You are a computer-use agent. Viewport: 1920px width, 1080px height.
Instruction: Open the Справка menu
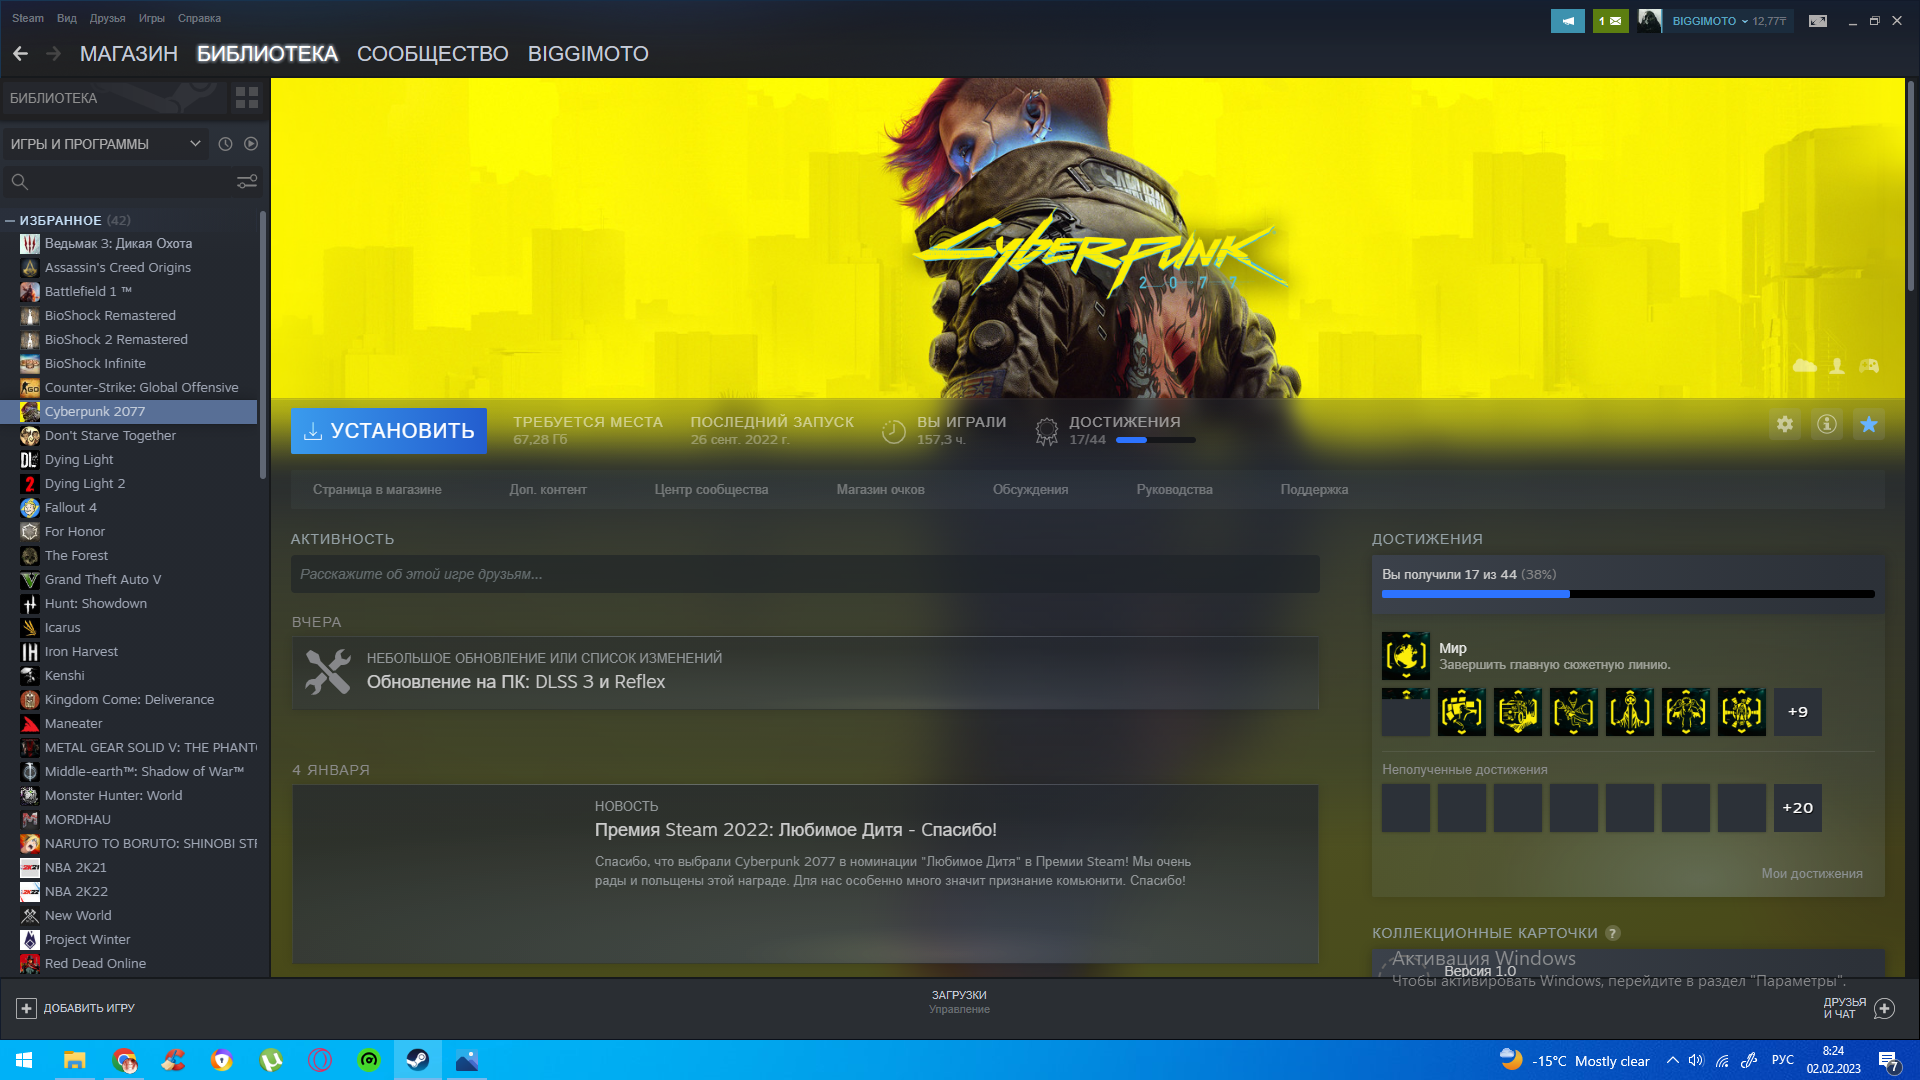pyautogui.click(x=199, y=18)
